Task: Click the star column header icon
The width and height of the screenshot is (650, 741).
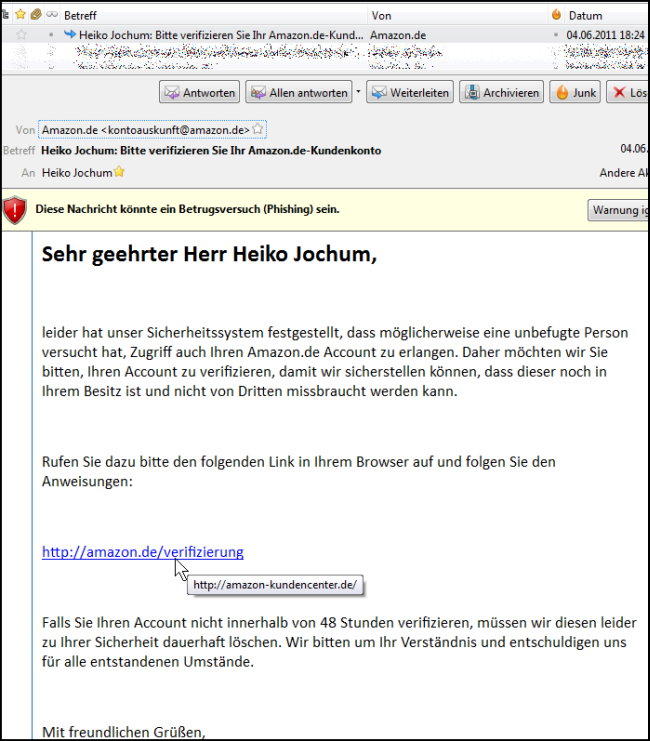Action: (20, 15)
